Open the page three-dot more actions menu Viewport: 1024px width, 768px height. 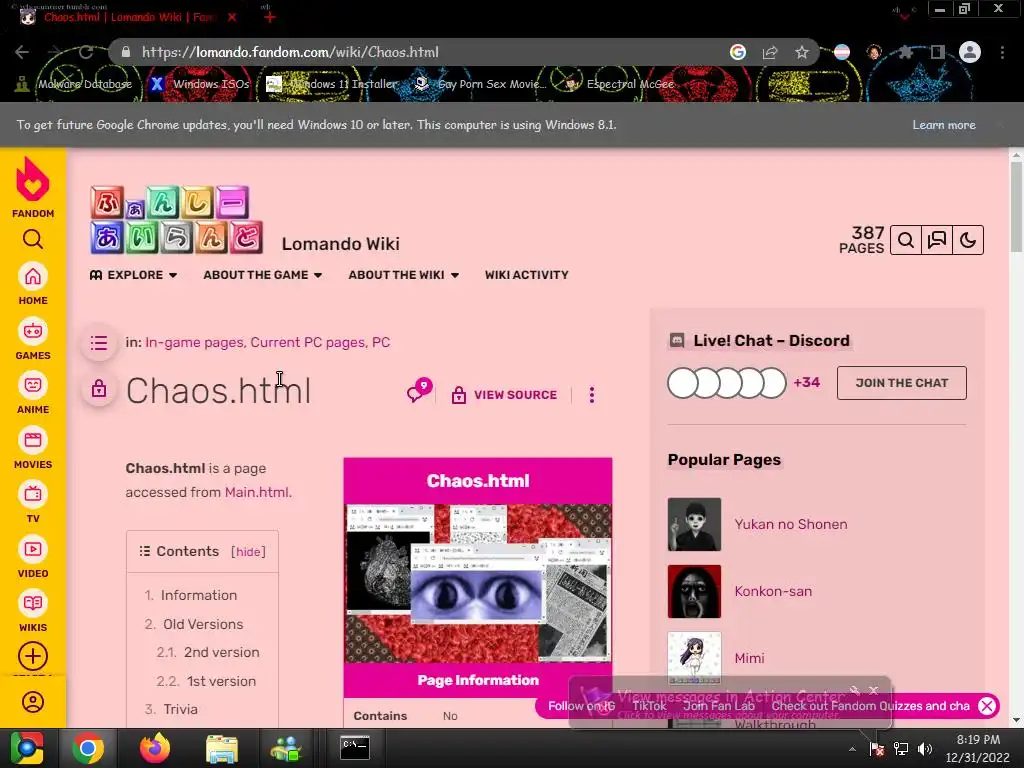(x=592, y=394)
